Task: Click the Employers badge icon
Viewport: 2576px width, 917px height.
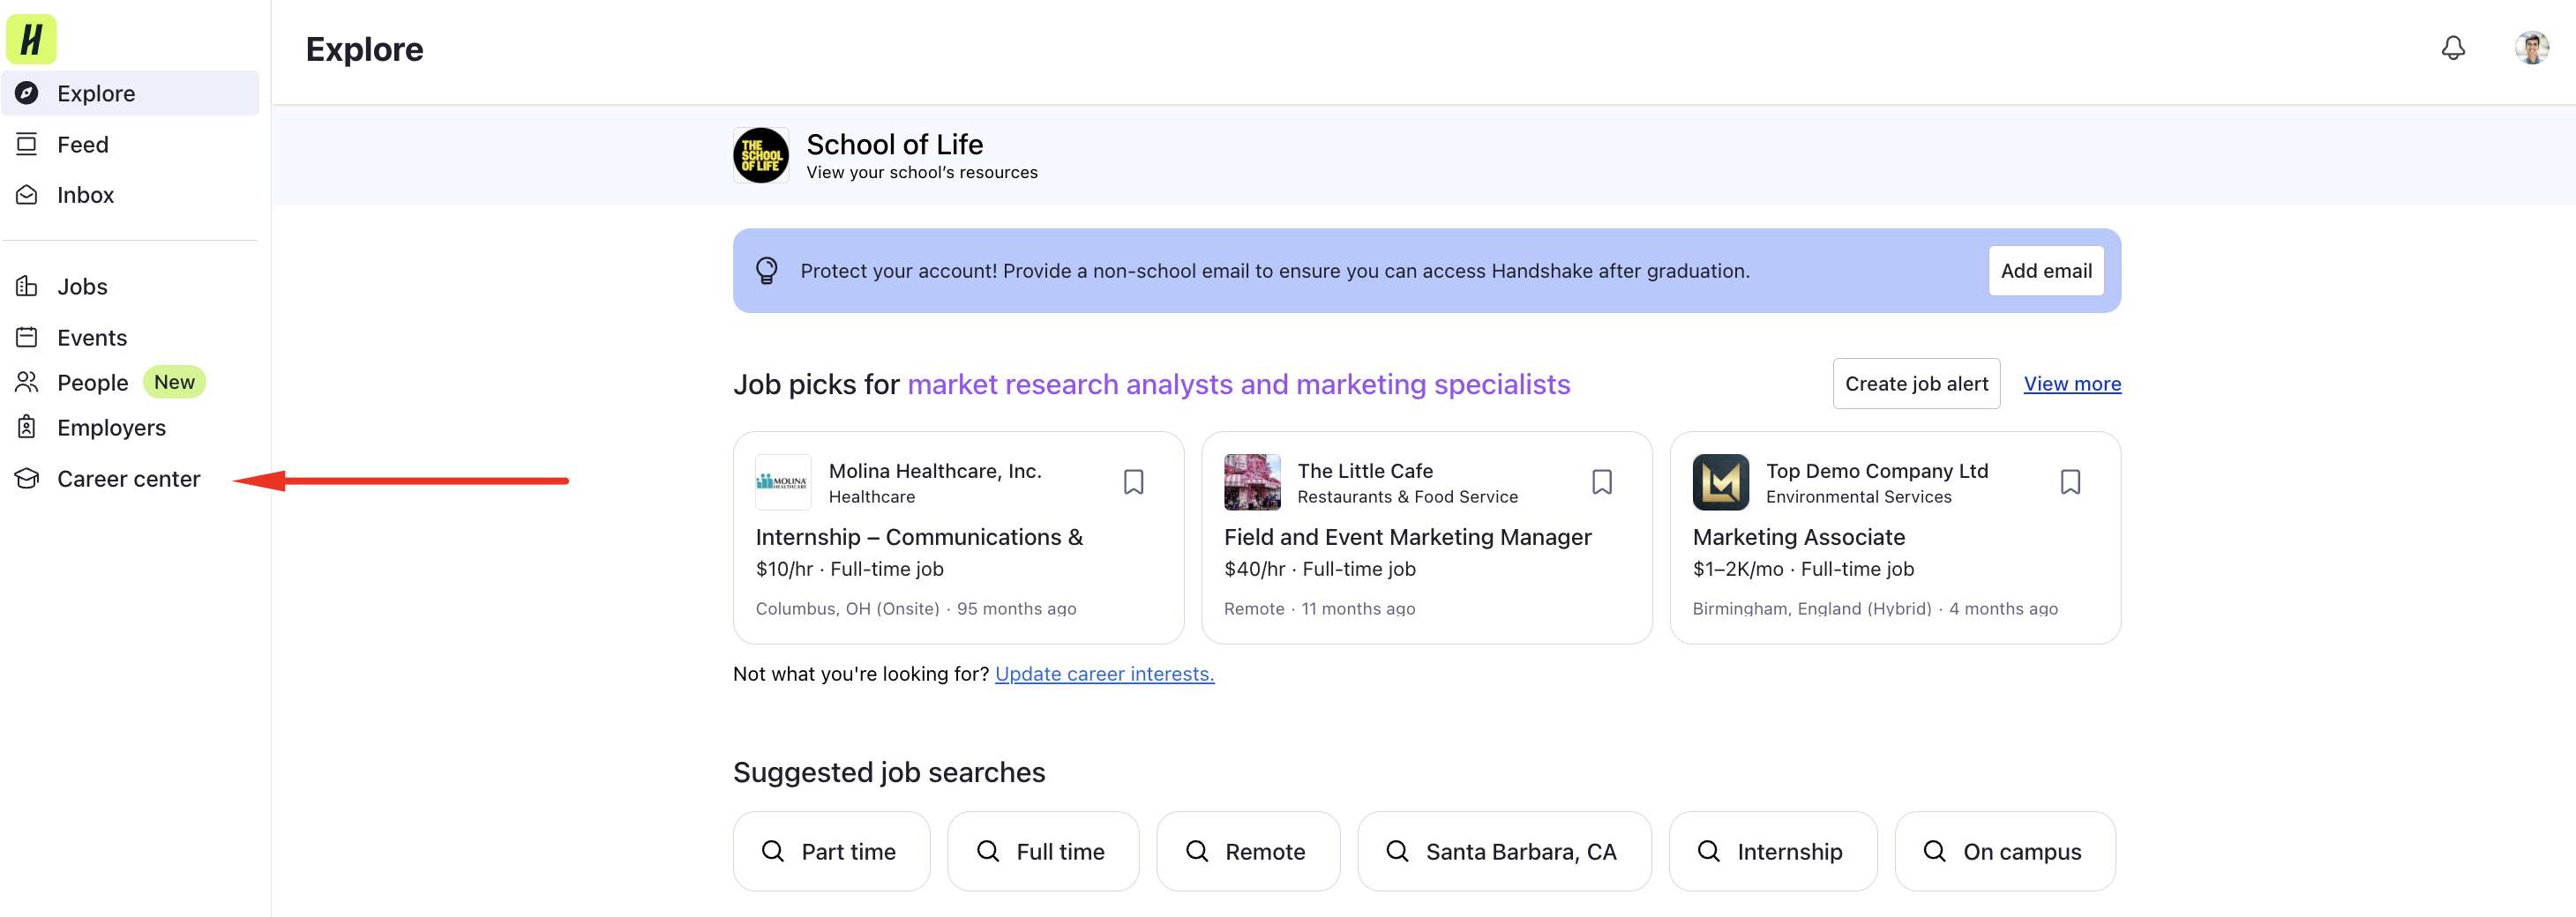Action: (x=27, y=427)
